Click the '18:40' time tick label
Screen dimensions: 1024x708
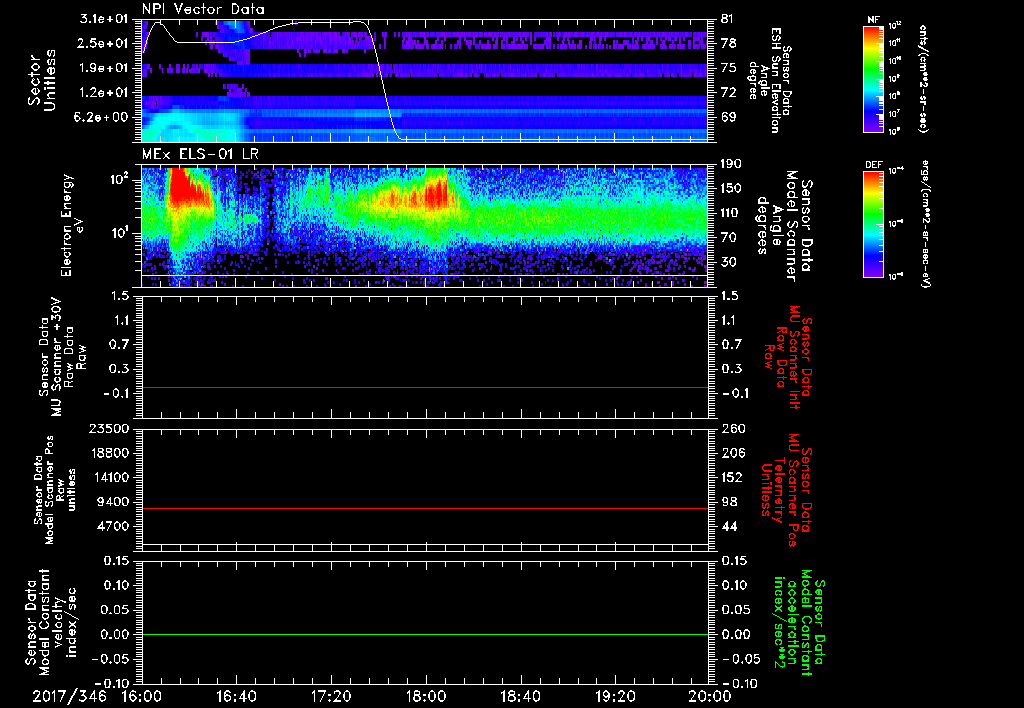coord(520,697)
